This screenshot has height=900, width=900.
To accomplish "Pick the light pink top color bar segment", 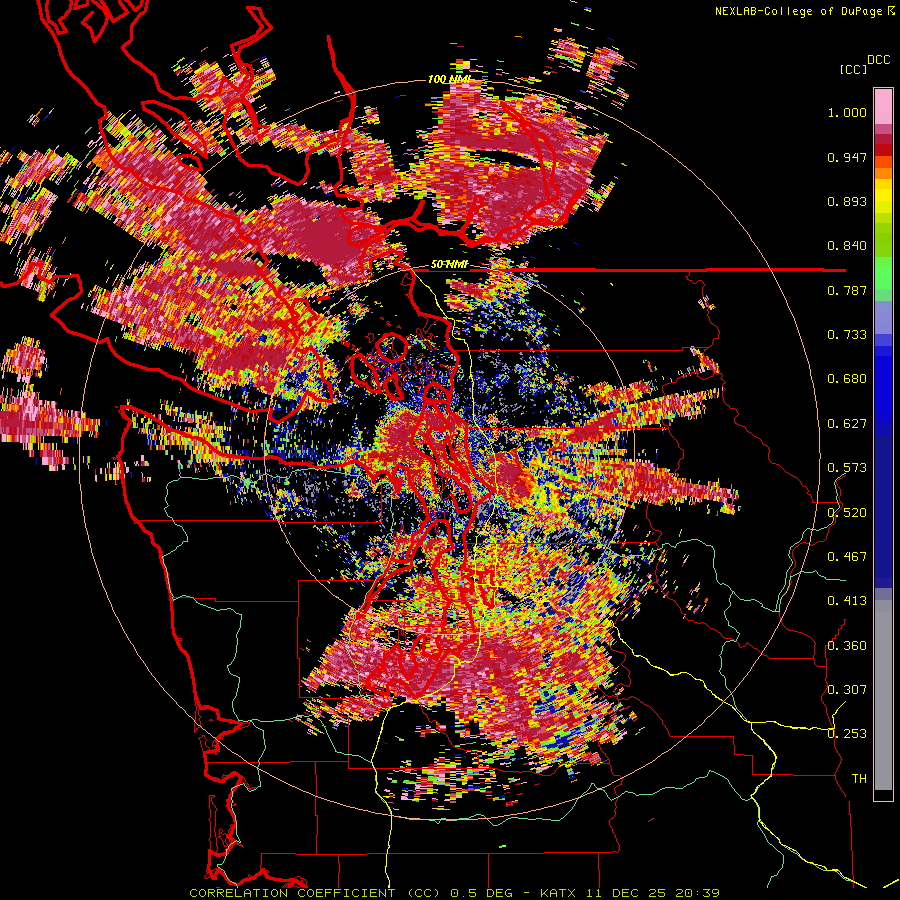I will coord(883,106).
